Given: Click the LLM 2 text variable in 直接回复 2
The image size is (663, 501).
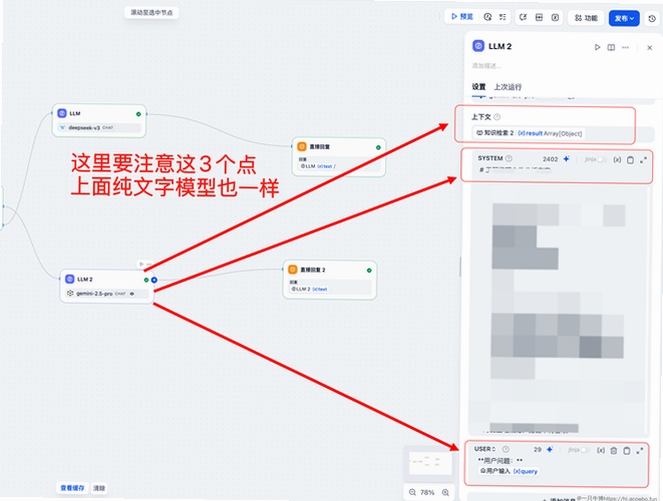Looking at the screenshot, I should 309,289.
